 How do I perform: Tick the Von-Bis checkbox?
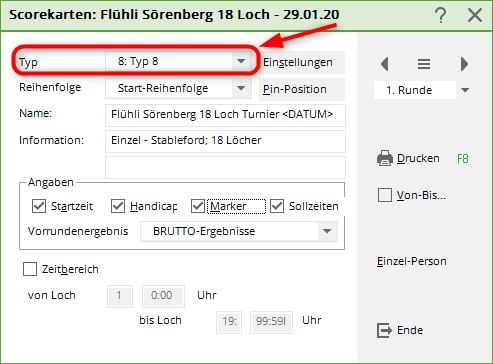pos(385,195)
